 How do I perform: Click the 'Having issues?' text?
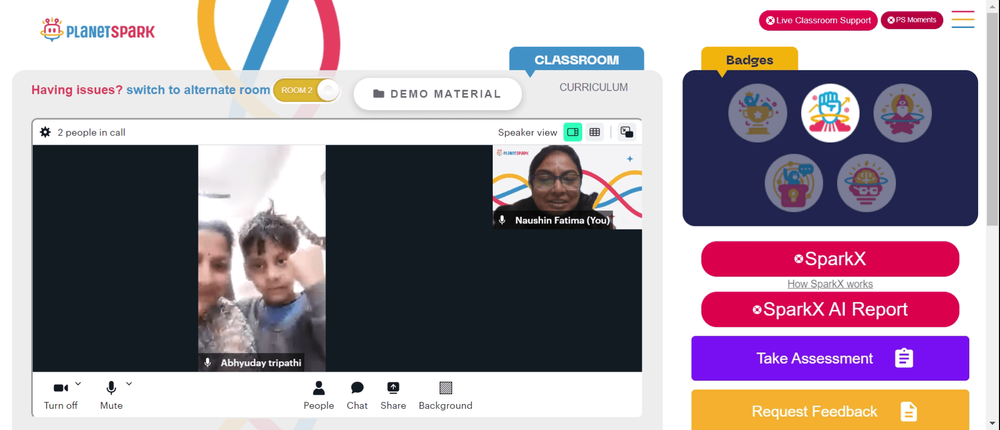coord(77,90)
